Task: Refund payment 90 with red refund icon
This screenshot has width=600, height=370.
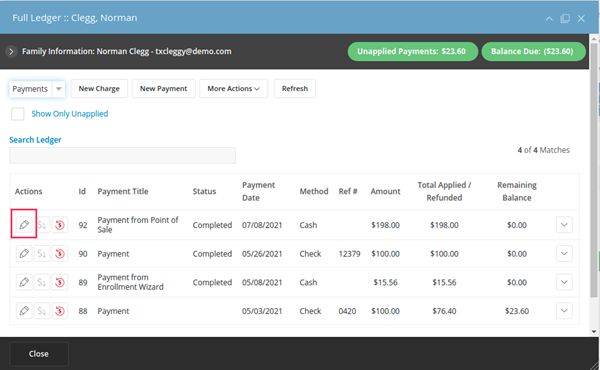Action: pyautogui.click(x=60, y=253)
